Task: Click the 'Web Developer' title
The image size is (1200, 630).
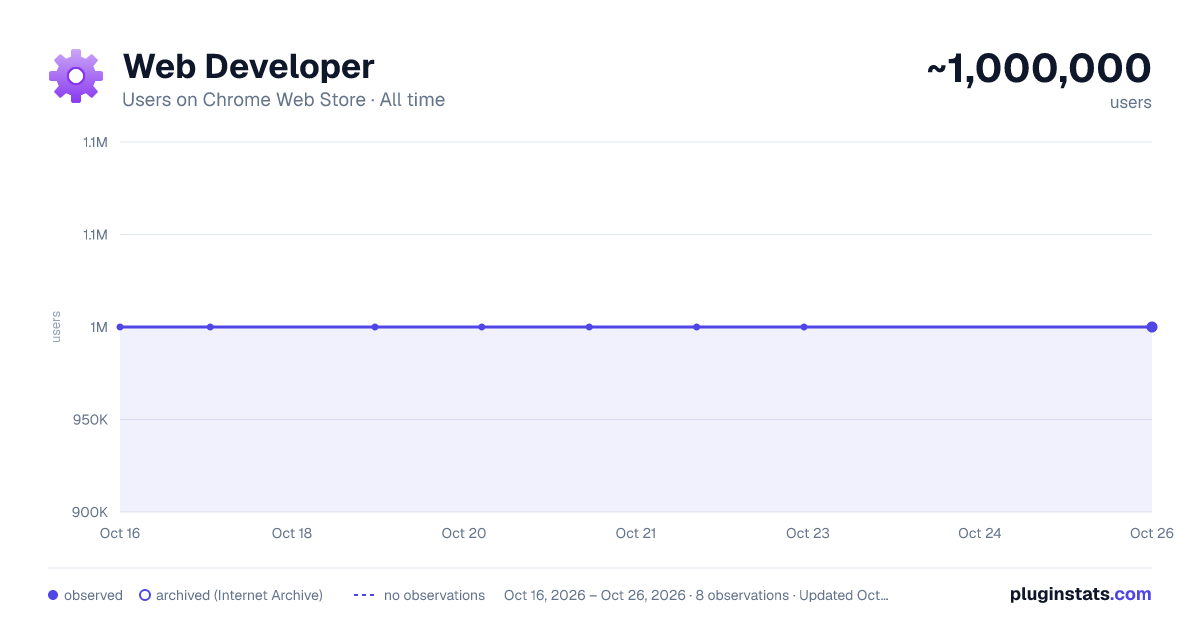Action: pyautogui.click(x=248, y=66)
